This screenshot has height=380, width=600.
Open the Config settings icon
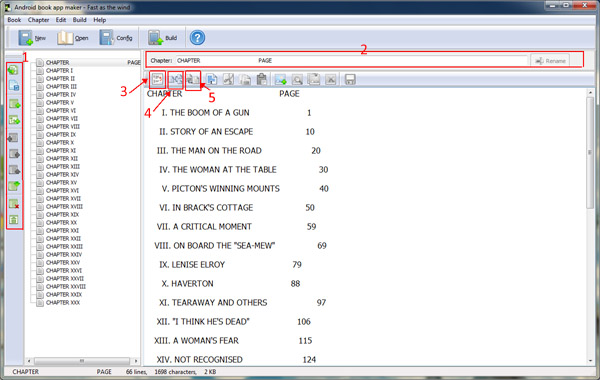click(x=116, y=38)
